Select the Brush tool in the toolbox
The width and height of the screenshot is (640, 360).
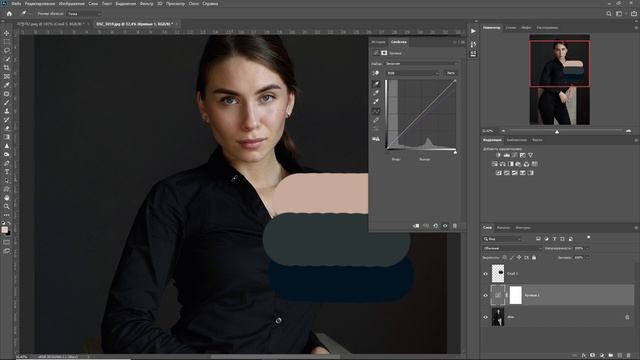(x=7, y=102)
